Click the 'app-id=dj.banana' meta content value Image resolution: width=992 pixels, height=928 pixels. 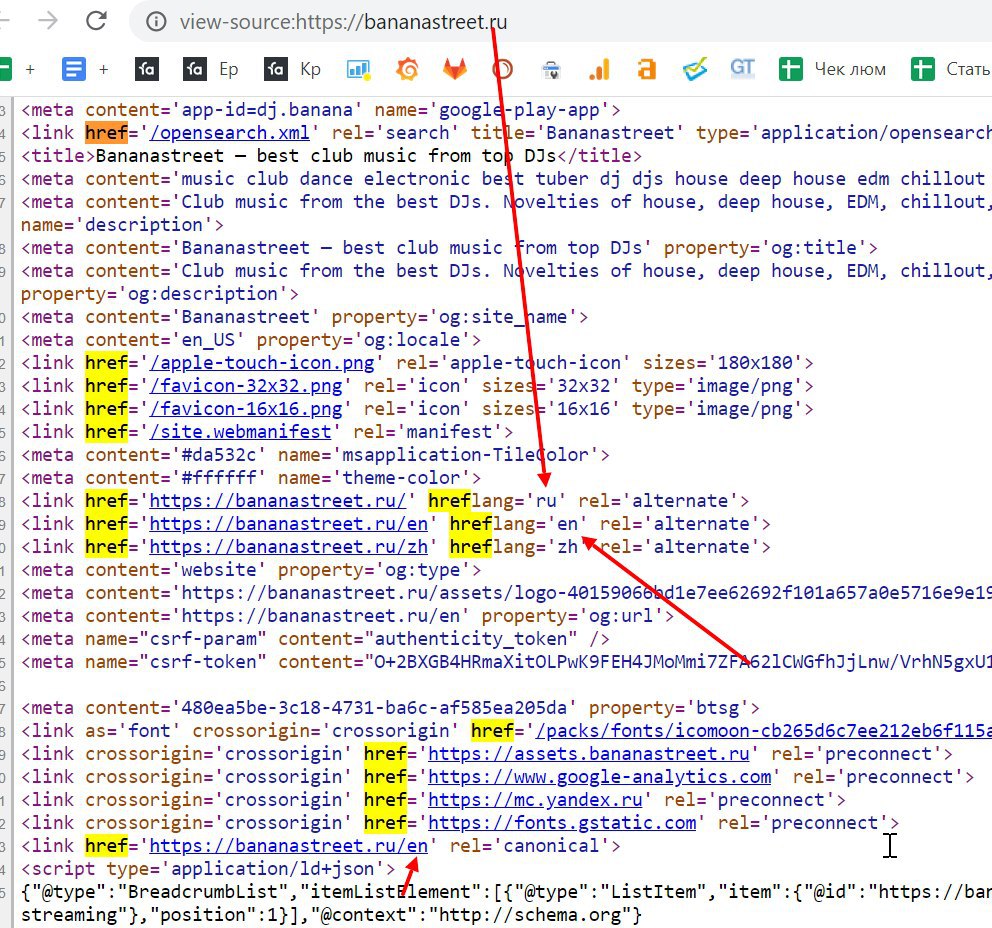267,110
